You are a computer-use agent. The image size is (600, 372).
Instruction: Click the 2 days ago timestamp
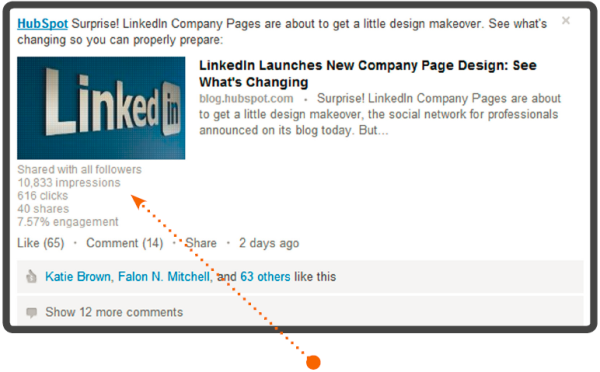269,243
